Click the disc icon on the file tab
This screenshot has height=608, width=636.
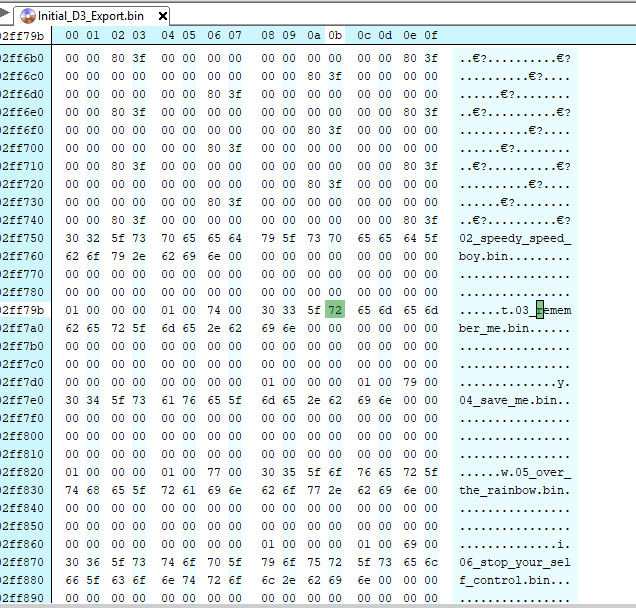(x=28, y=16)
